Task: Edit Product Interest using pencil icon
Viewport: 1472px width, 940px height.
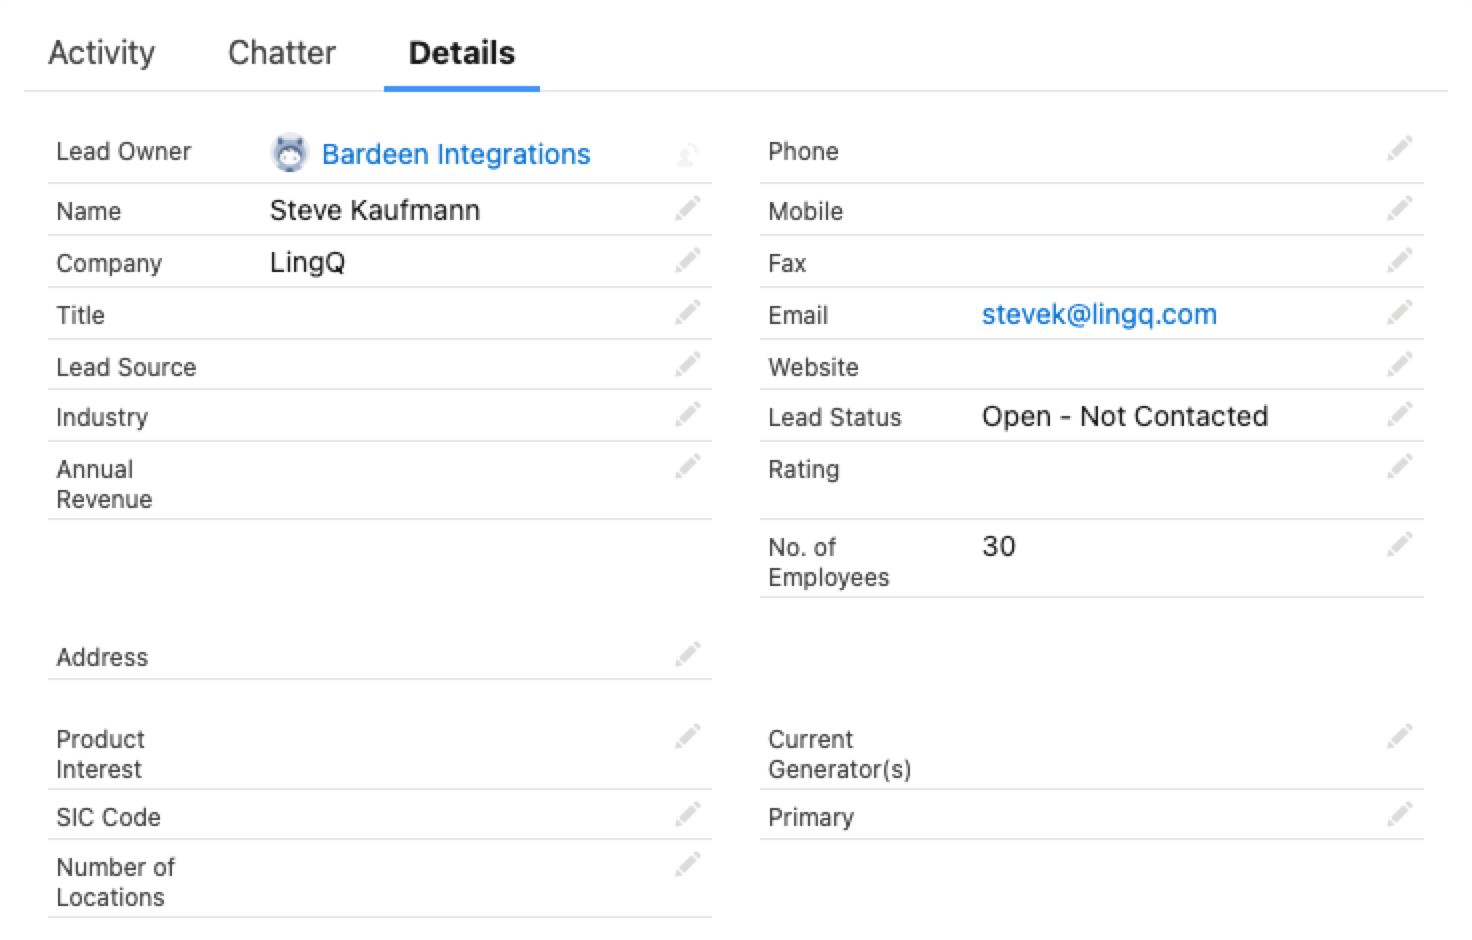Action: click(688, 736)
